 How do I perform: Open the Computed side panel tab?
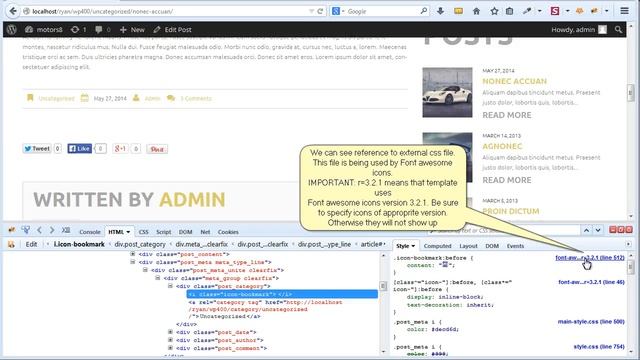437,246
